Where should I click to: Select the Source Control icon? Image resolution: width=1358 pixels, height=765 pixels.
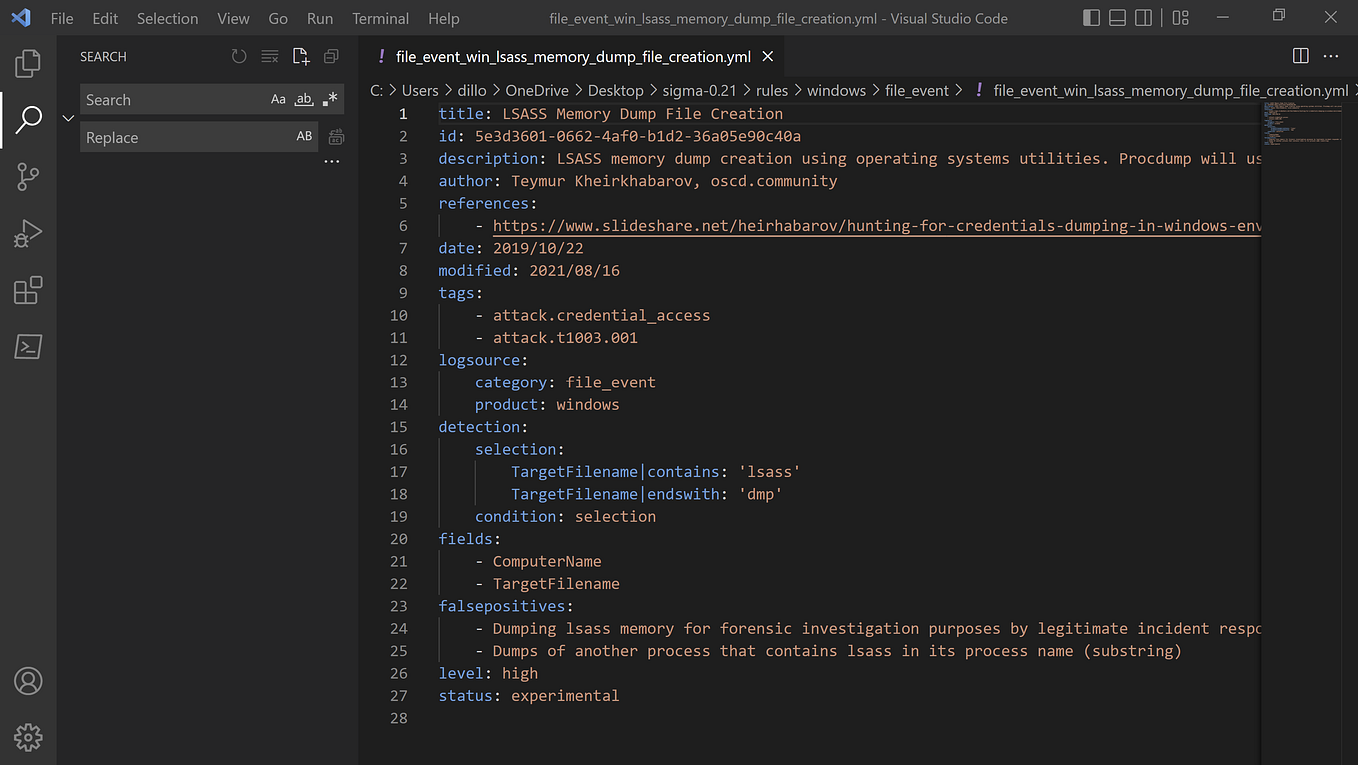tap(27, 176)
